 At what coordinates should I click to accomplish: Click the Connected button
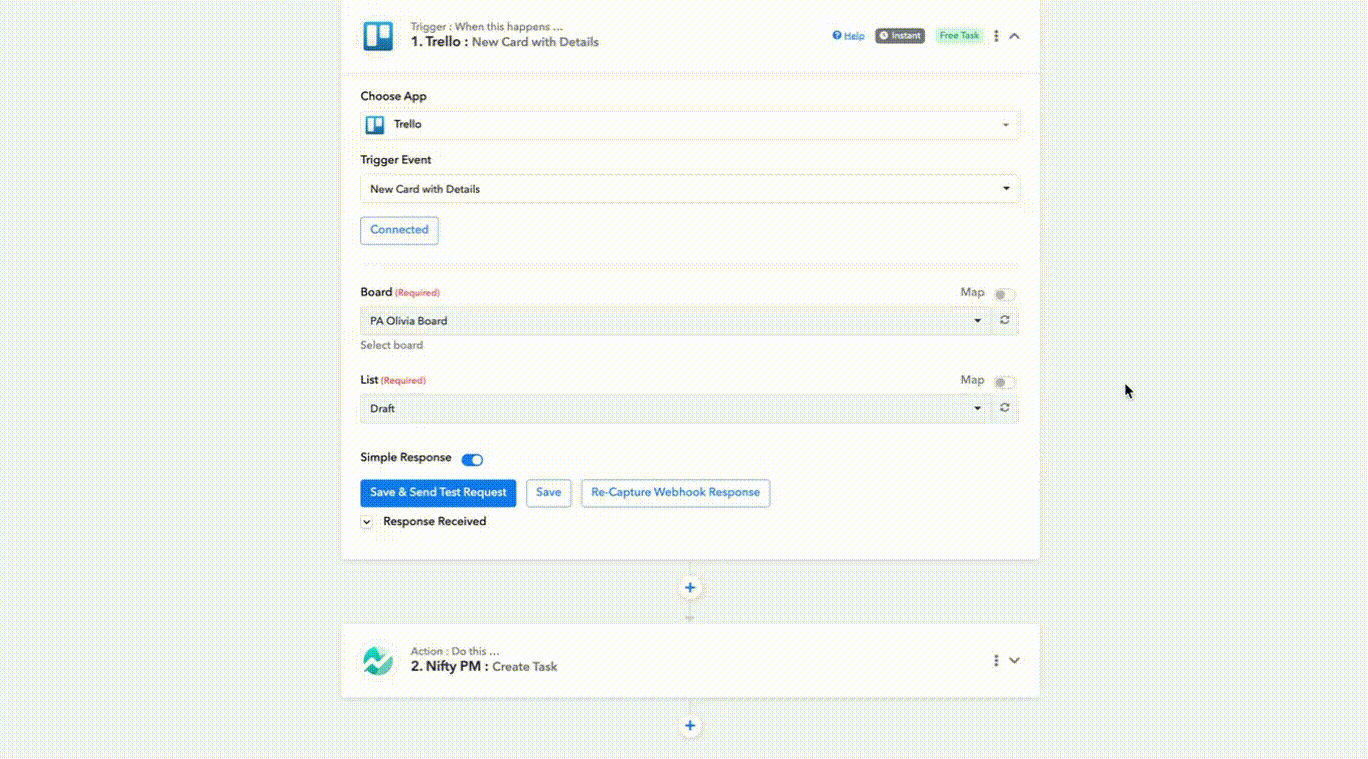pos(399,230)
